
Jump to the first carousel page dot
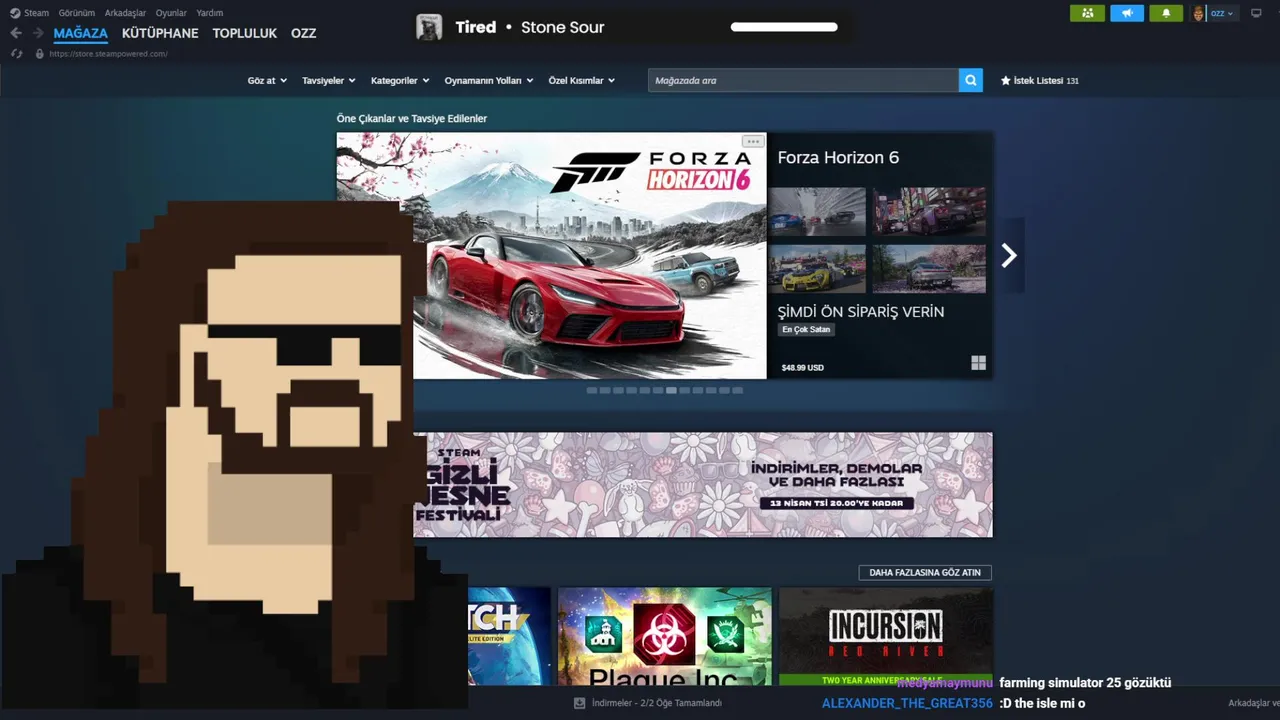pyautogui.click(x=592, y=390)
